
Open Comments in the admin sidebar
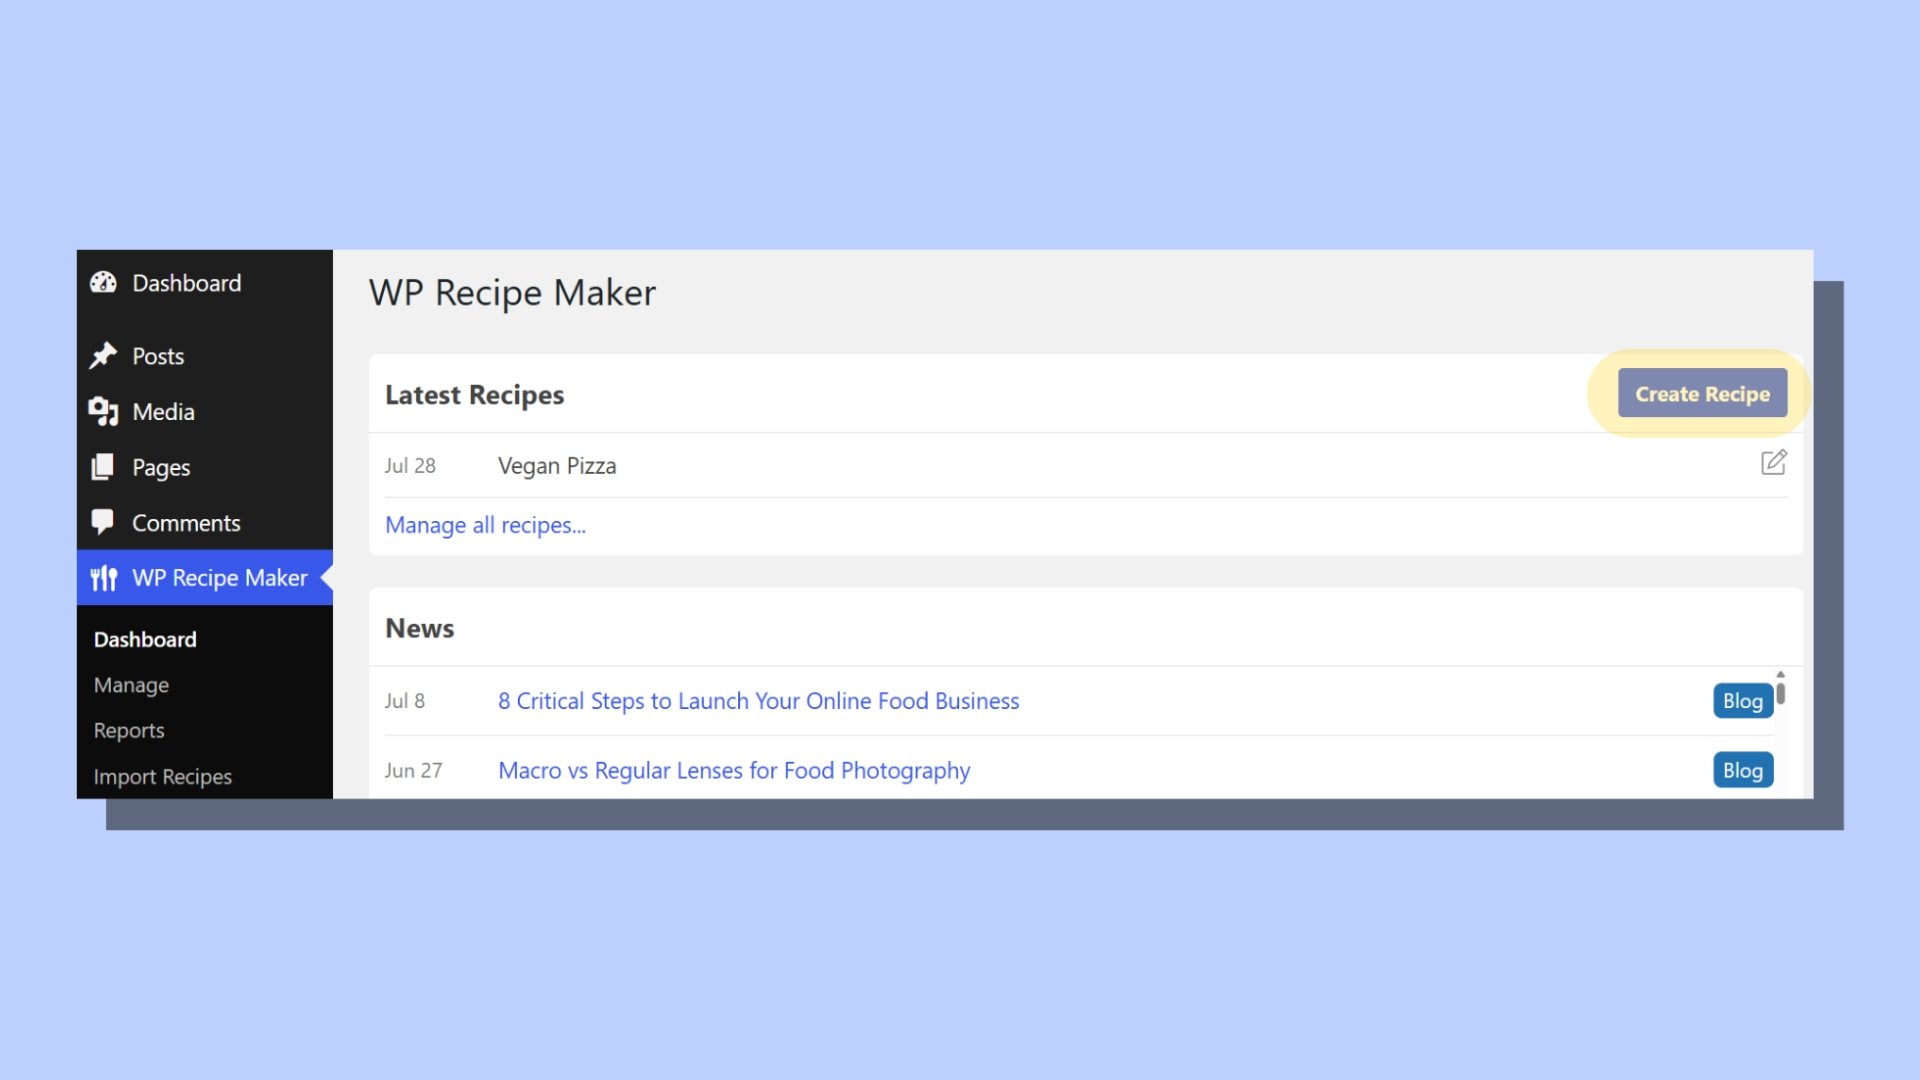coord(186,523)
